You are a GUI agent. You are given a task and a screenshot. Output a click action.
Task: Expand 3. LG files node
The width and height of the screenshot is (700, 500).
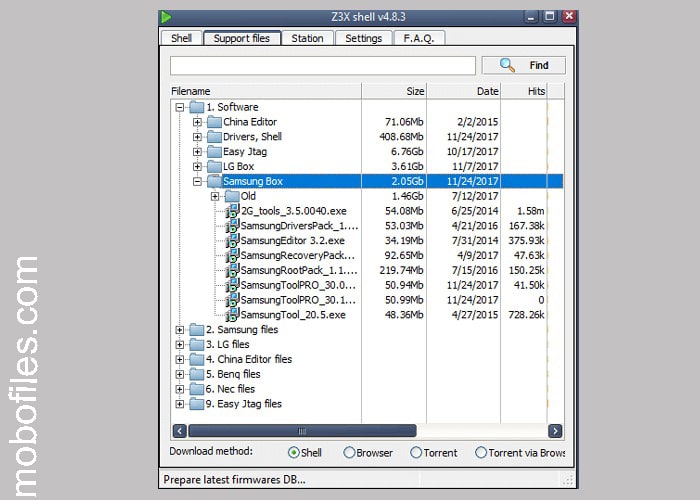click(x=179, y=345)
